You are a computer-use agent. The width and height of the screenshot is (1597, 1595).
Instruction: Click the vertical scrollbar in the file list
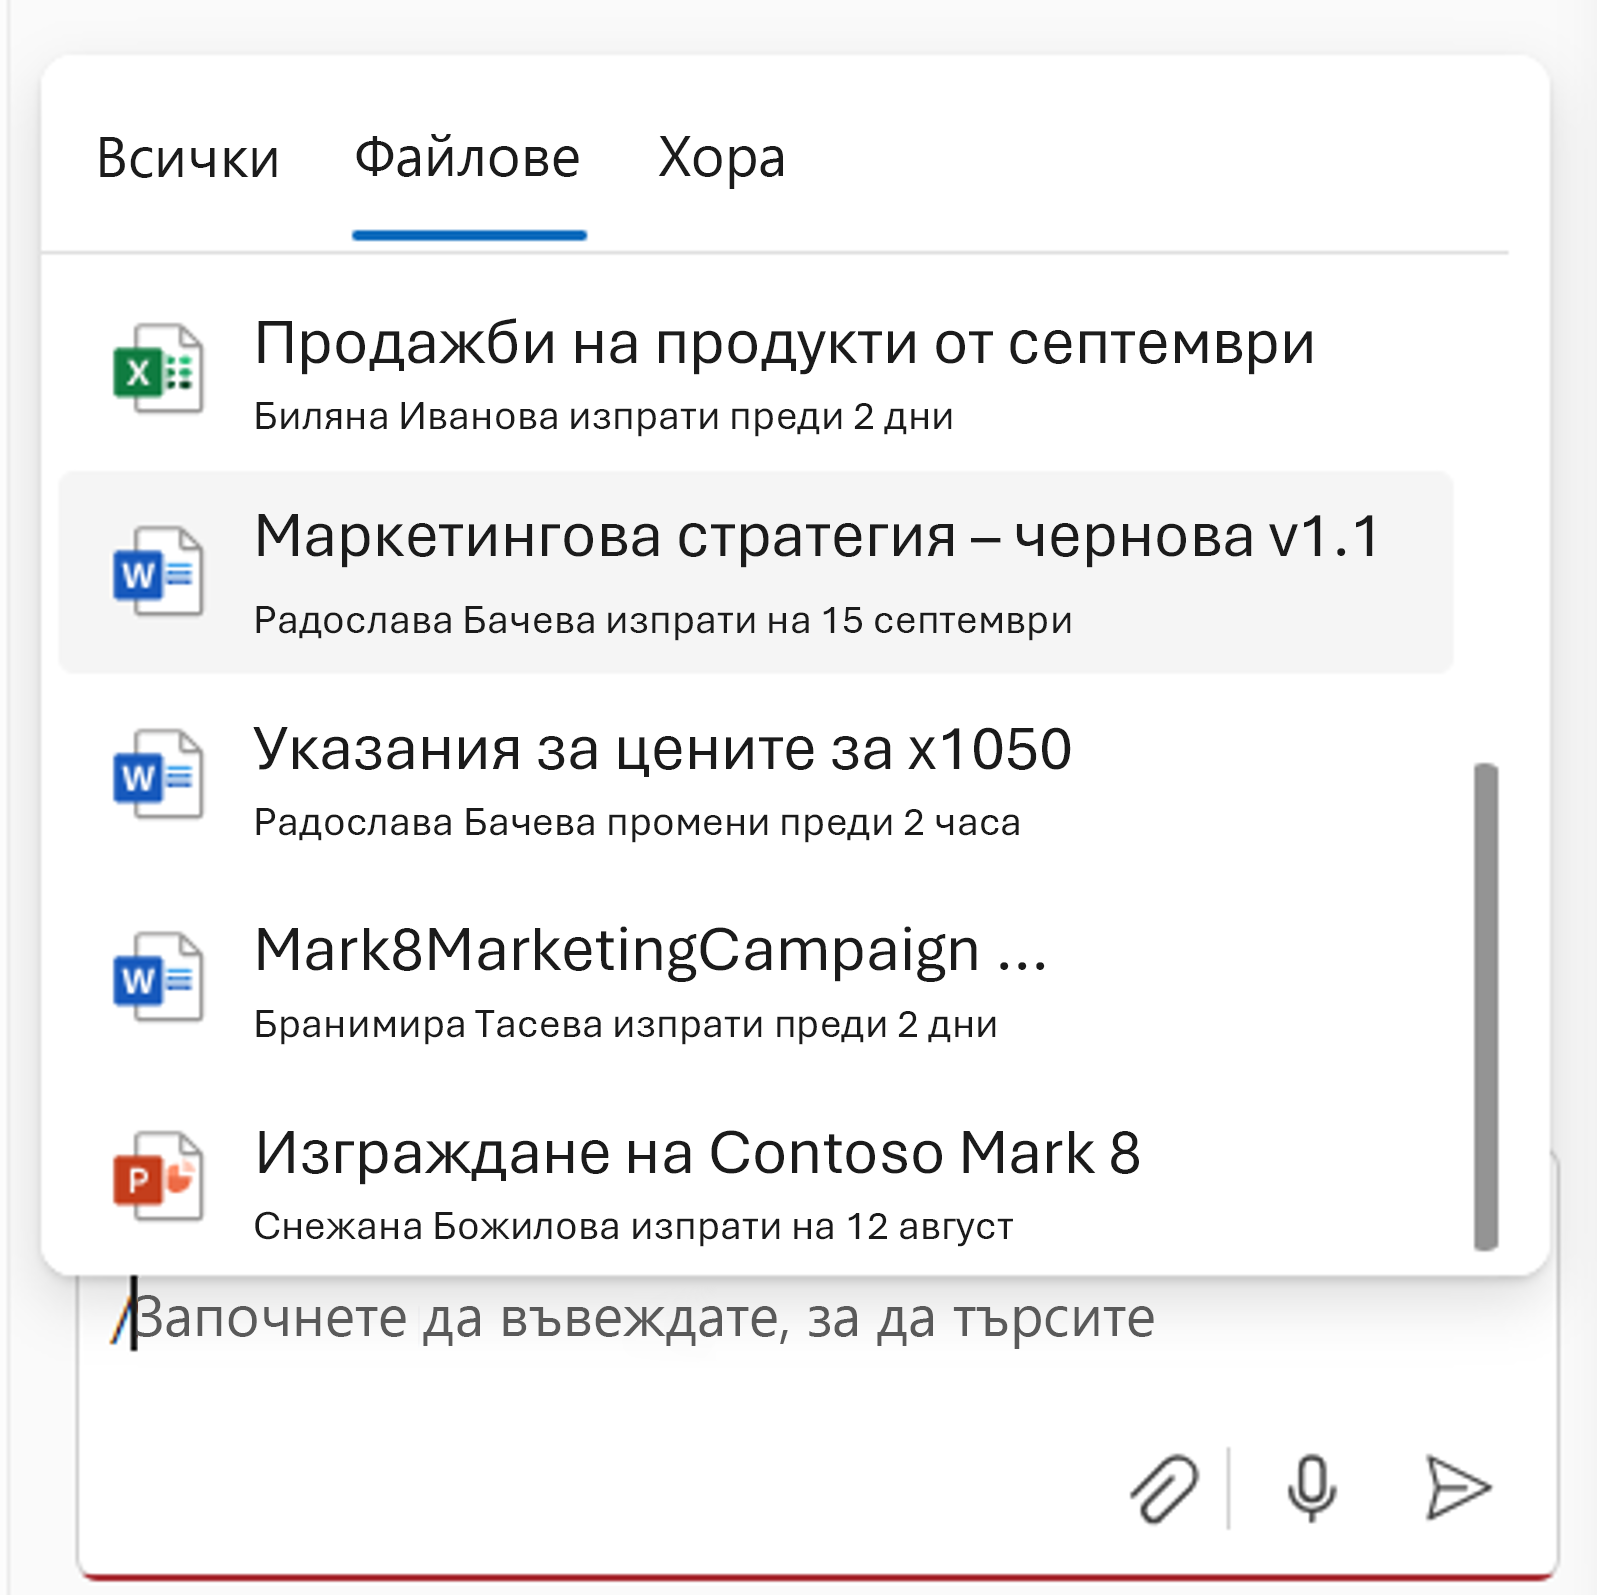(1486, 1006)
